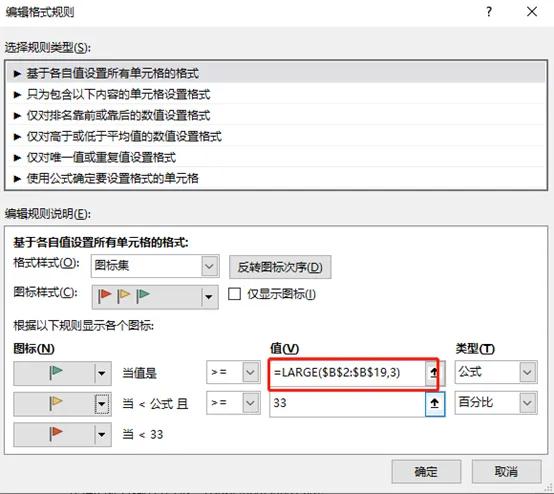Click the red flag icon in third rule row
This screenshot has width=554, height=494.
tap(56, 434)
